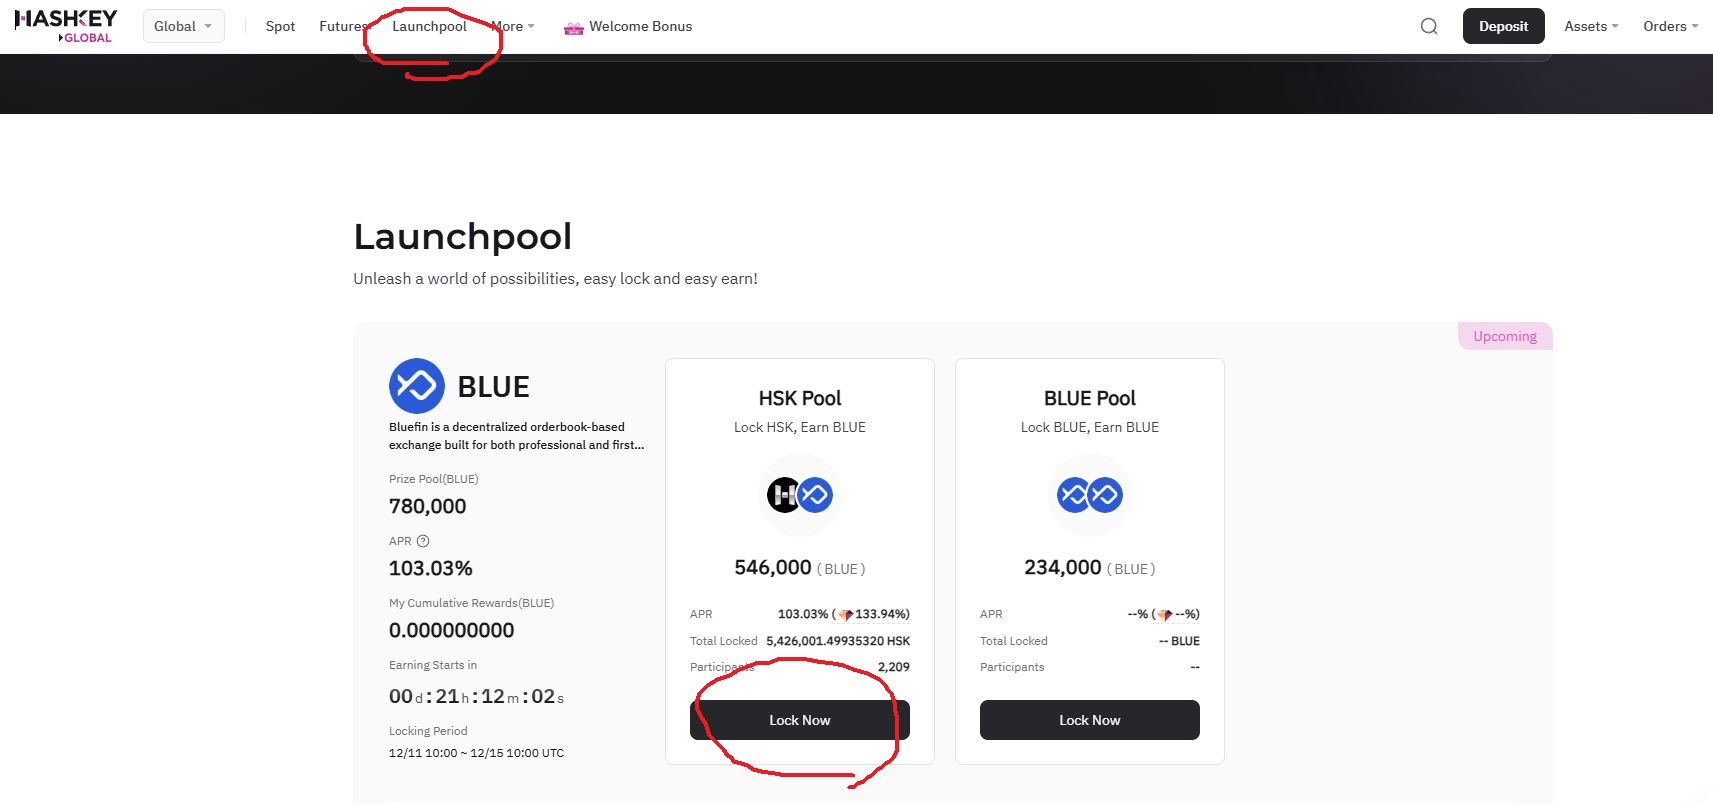Click the 234,000 BLUE reward amount

pyautogui.click(x=1090, y=568)
